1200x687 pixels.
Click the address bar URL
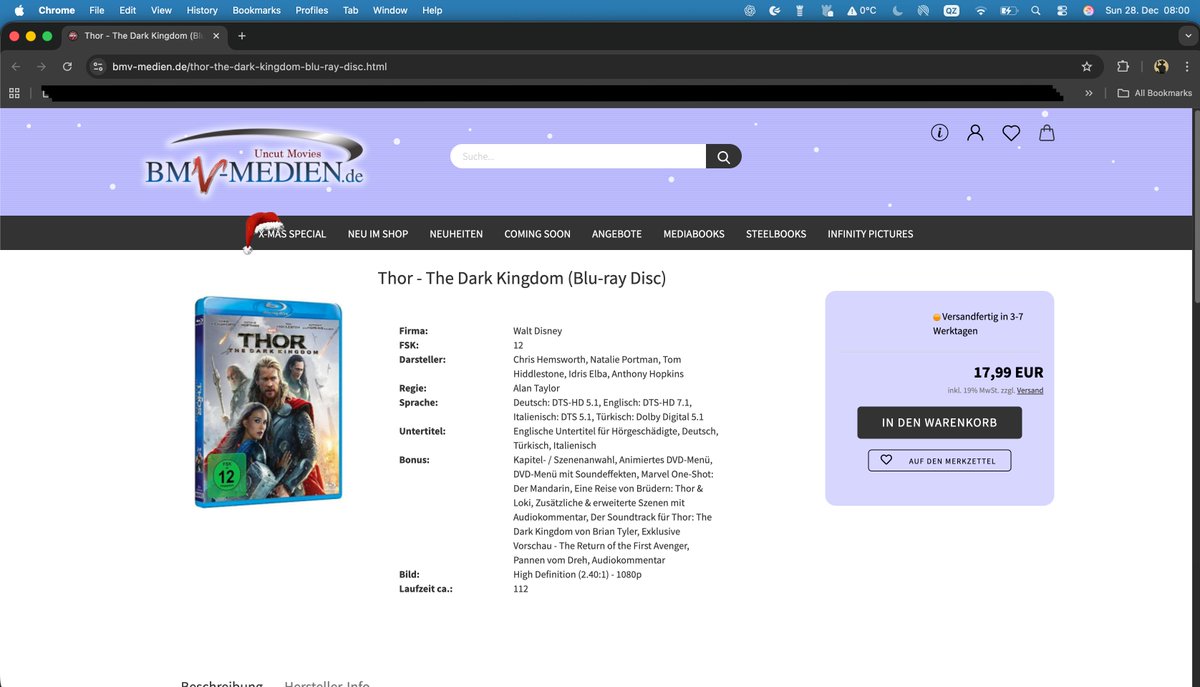tap(249, 67)
